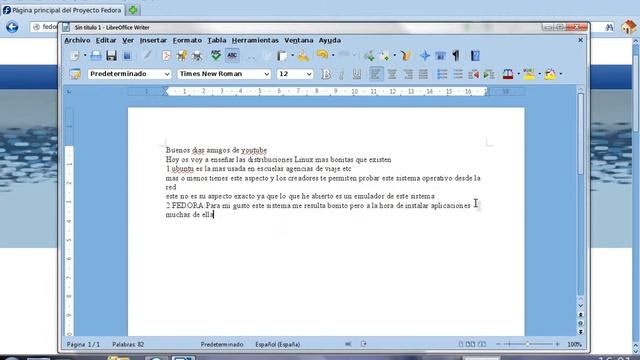
Task: Open the Navigator star icon
Action: 424,56
